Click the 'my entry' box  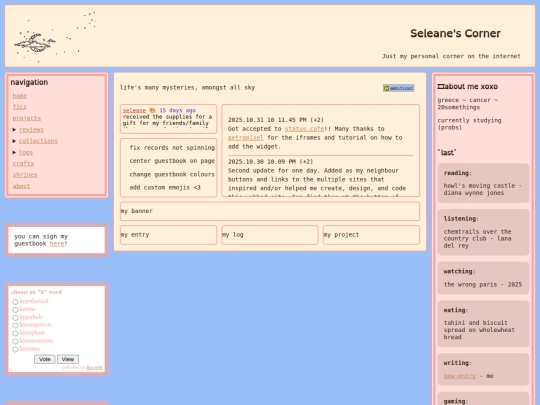tap(168, 235)
